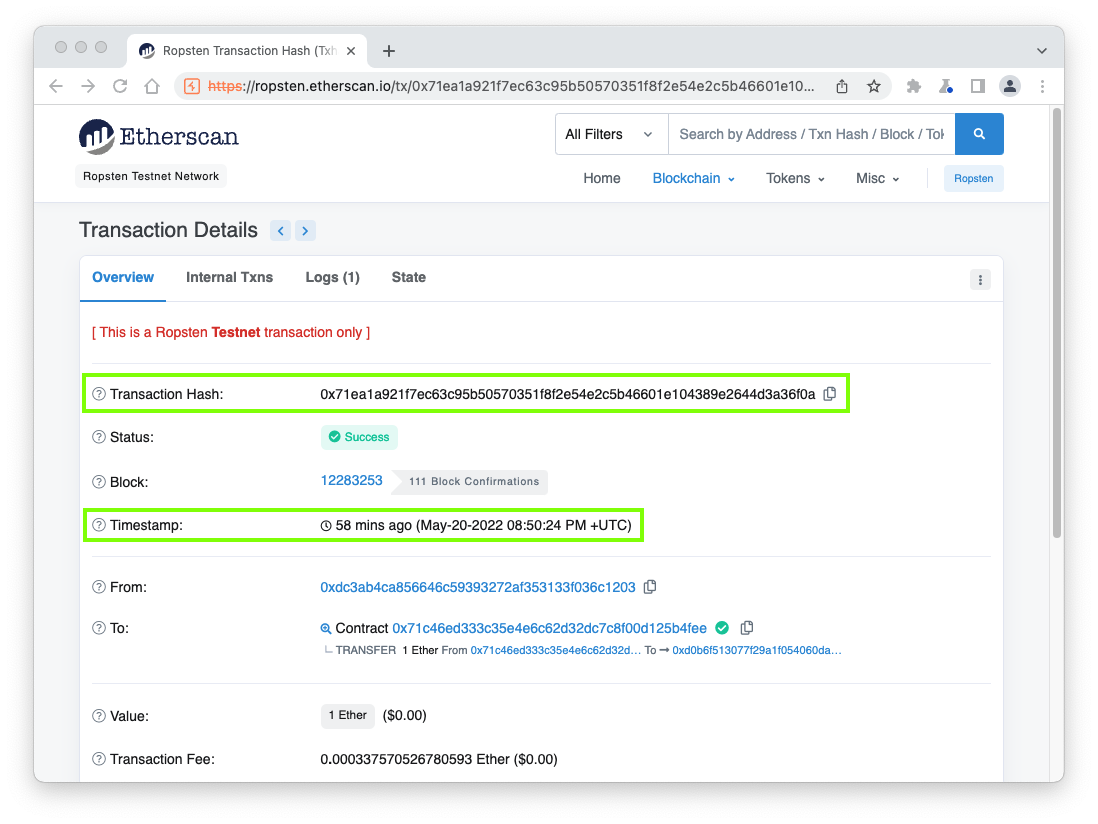Open the three-dot options in Overview panel
This screenshot has height=824, width=1098.
pos(980,280)
